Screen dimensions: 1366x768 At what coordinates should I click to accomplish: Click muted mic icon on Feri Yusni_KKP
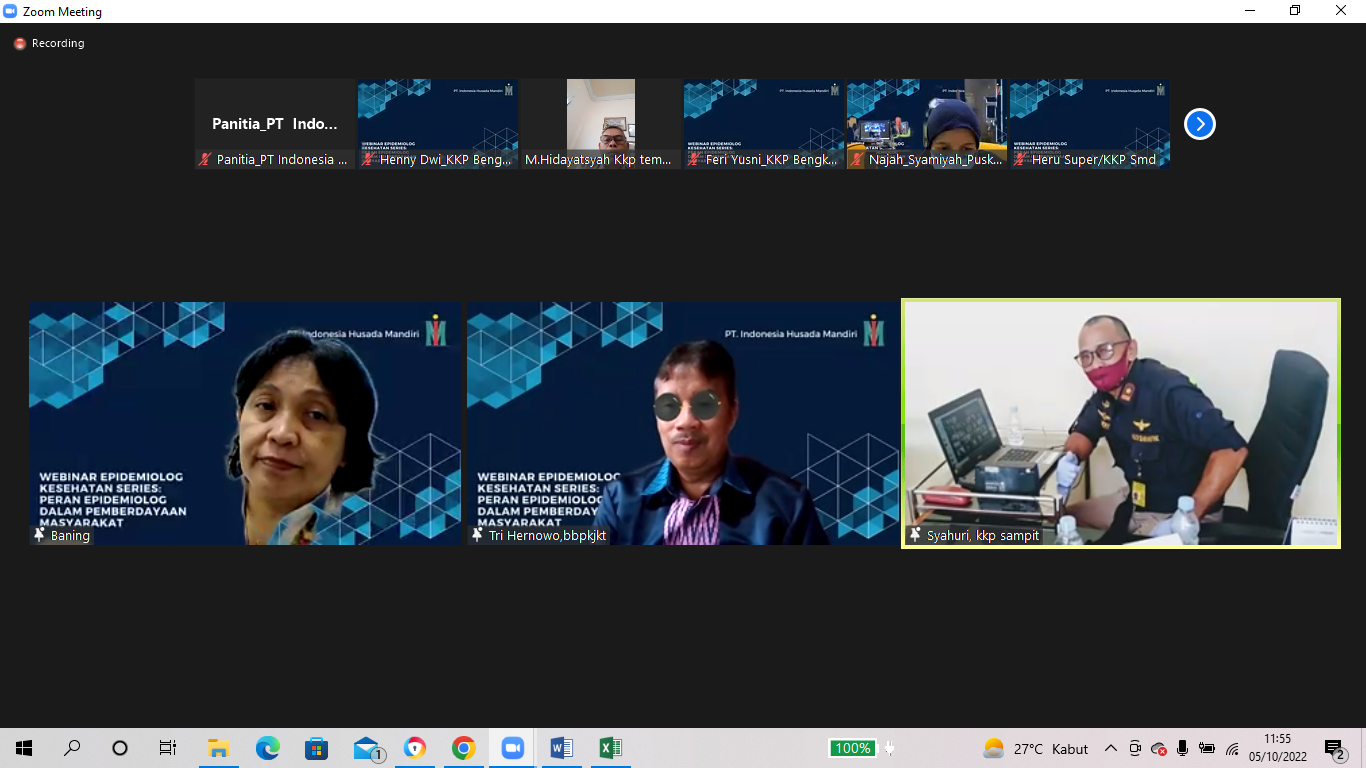pos(695,160)
